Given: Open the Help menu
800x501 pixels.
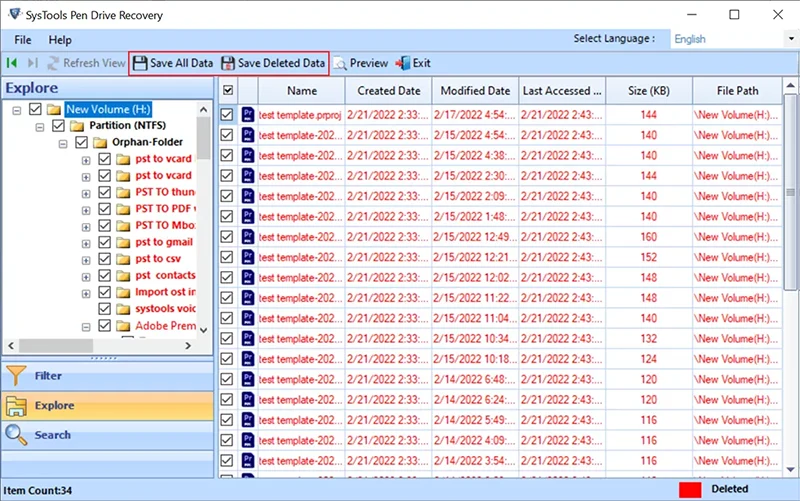Looking at the screenshot, I should (x=60, y=40).
